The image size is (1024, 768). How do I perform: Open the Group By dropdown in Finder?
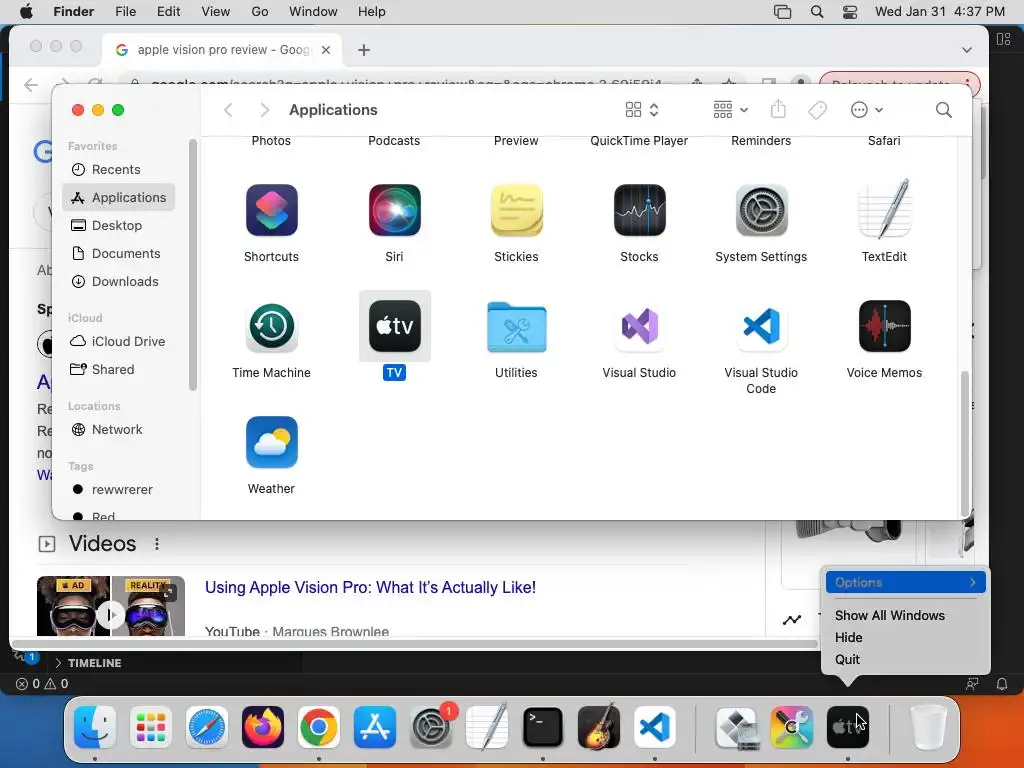point(730,110)
